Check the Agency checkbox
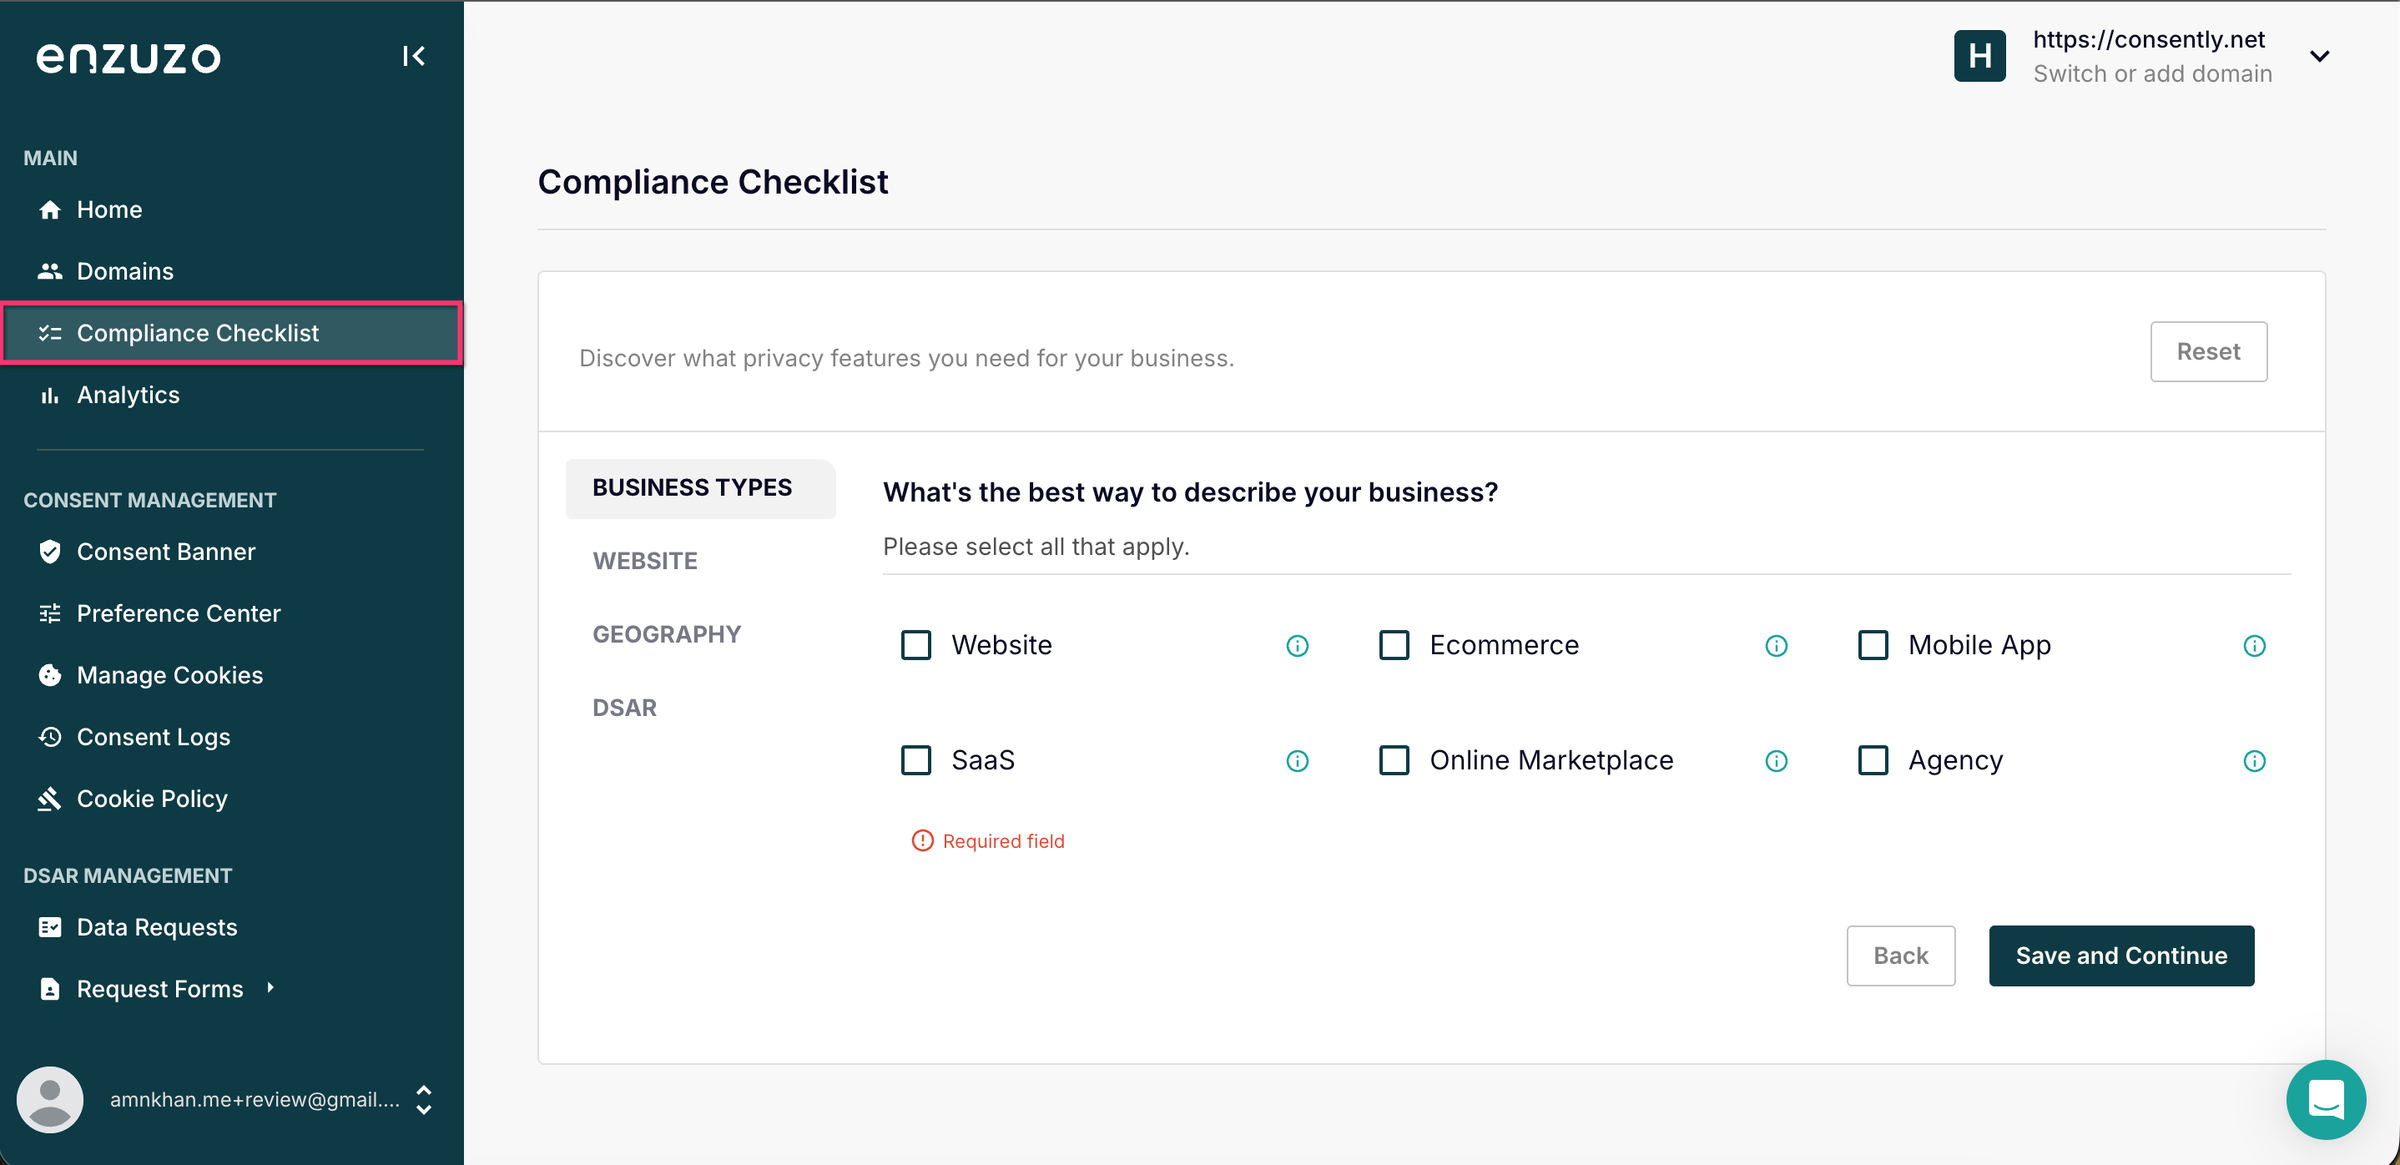 click(x=1873, y=760)
